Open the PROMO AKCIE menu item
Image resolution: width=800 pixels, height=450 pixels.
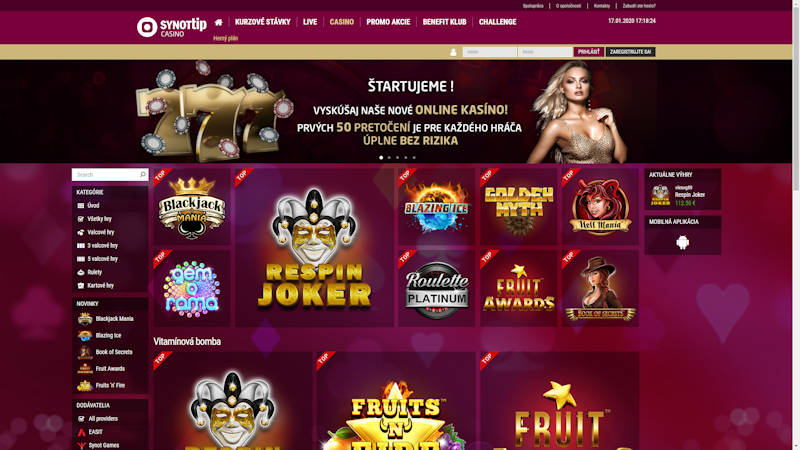click(388, 22)
